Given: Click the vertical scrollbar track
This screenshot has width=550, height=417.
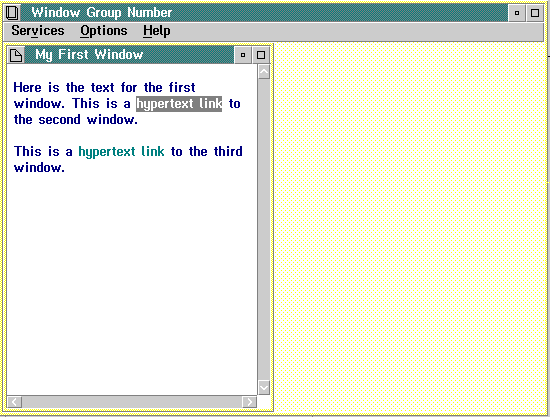Looking at the screenshot, I should [264, 230].
